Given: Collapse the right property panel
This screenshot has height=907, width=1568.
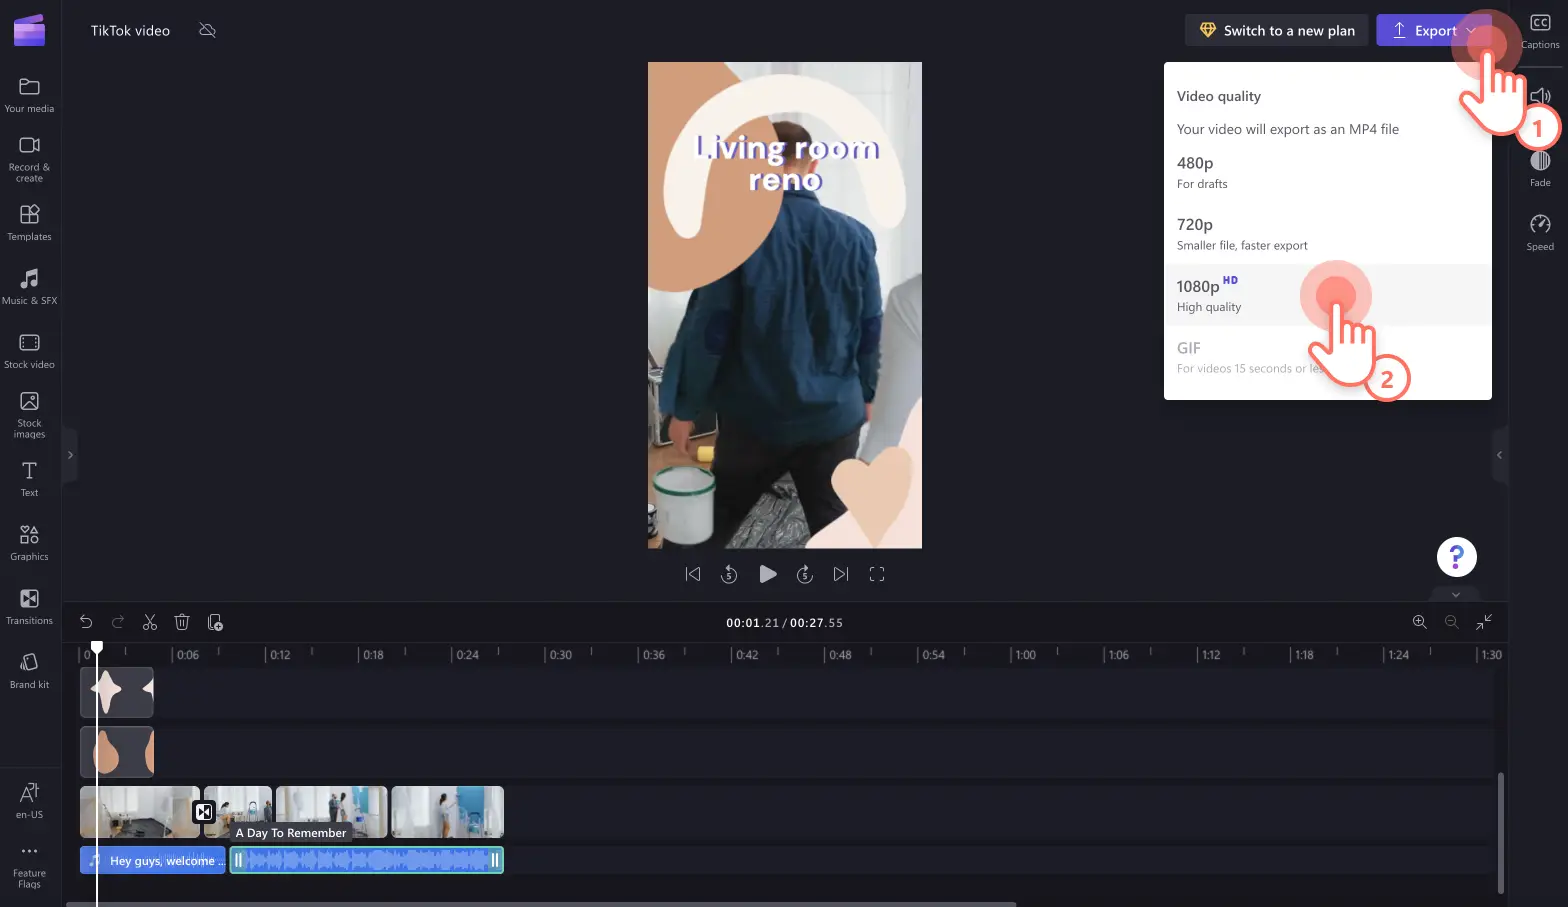Looking at the screenshot, I should tap(1499, 455).
